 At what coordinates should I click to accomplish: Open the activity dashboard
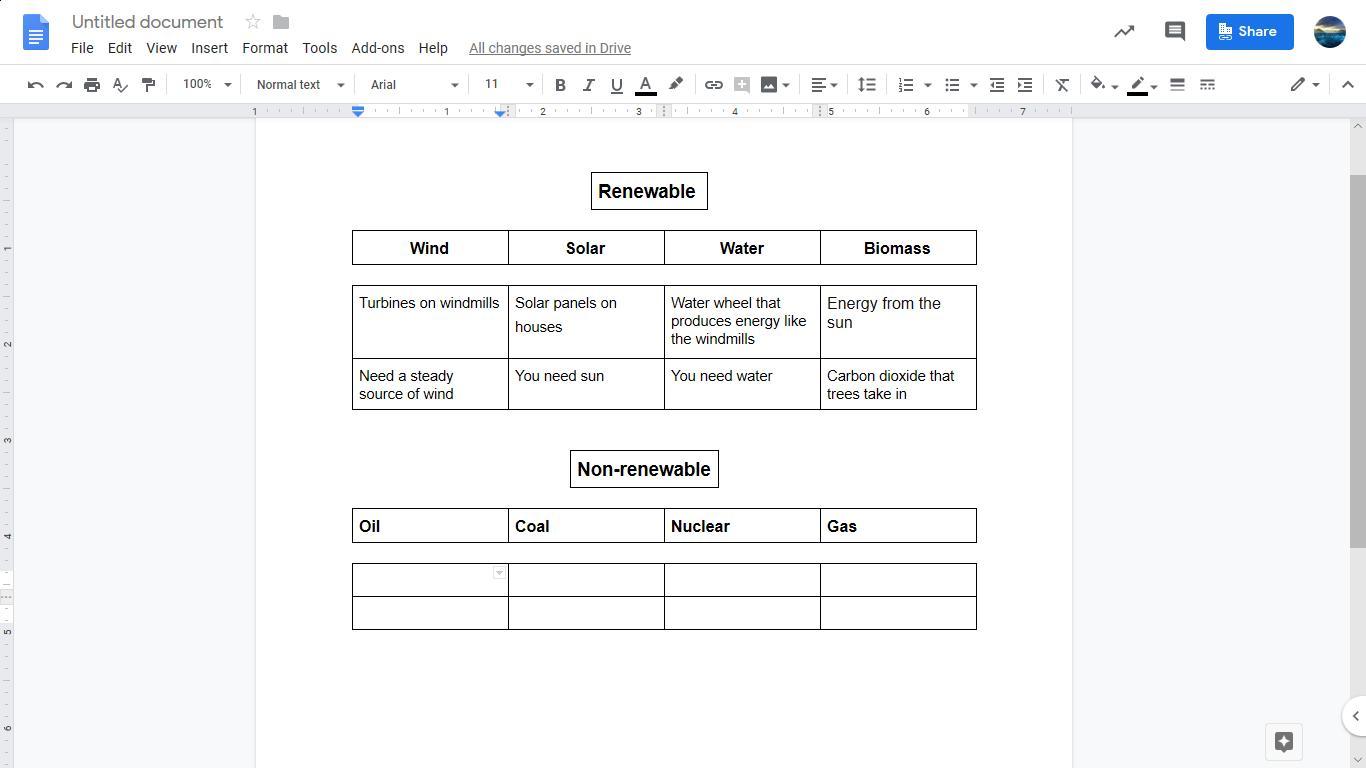[x=1124, y=32]
